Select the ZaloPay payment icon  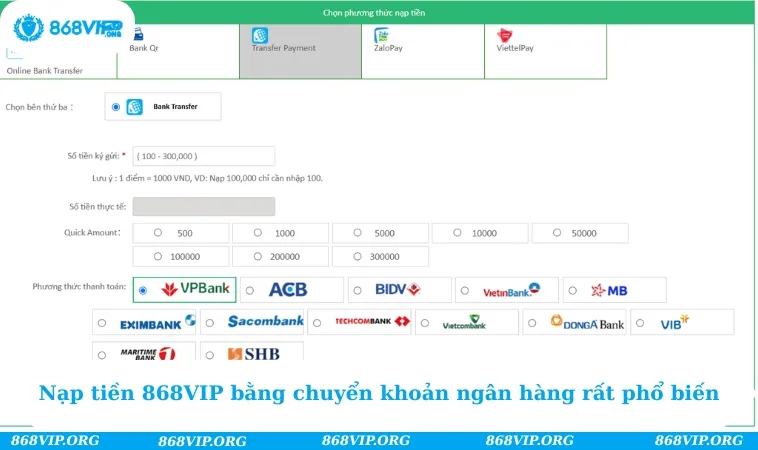click(x=382, y=35)
